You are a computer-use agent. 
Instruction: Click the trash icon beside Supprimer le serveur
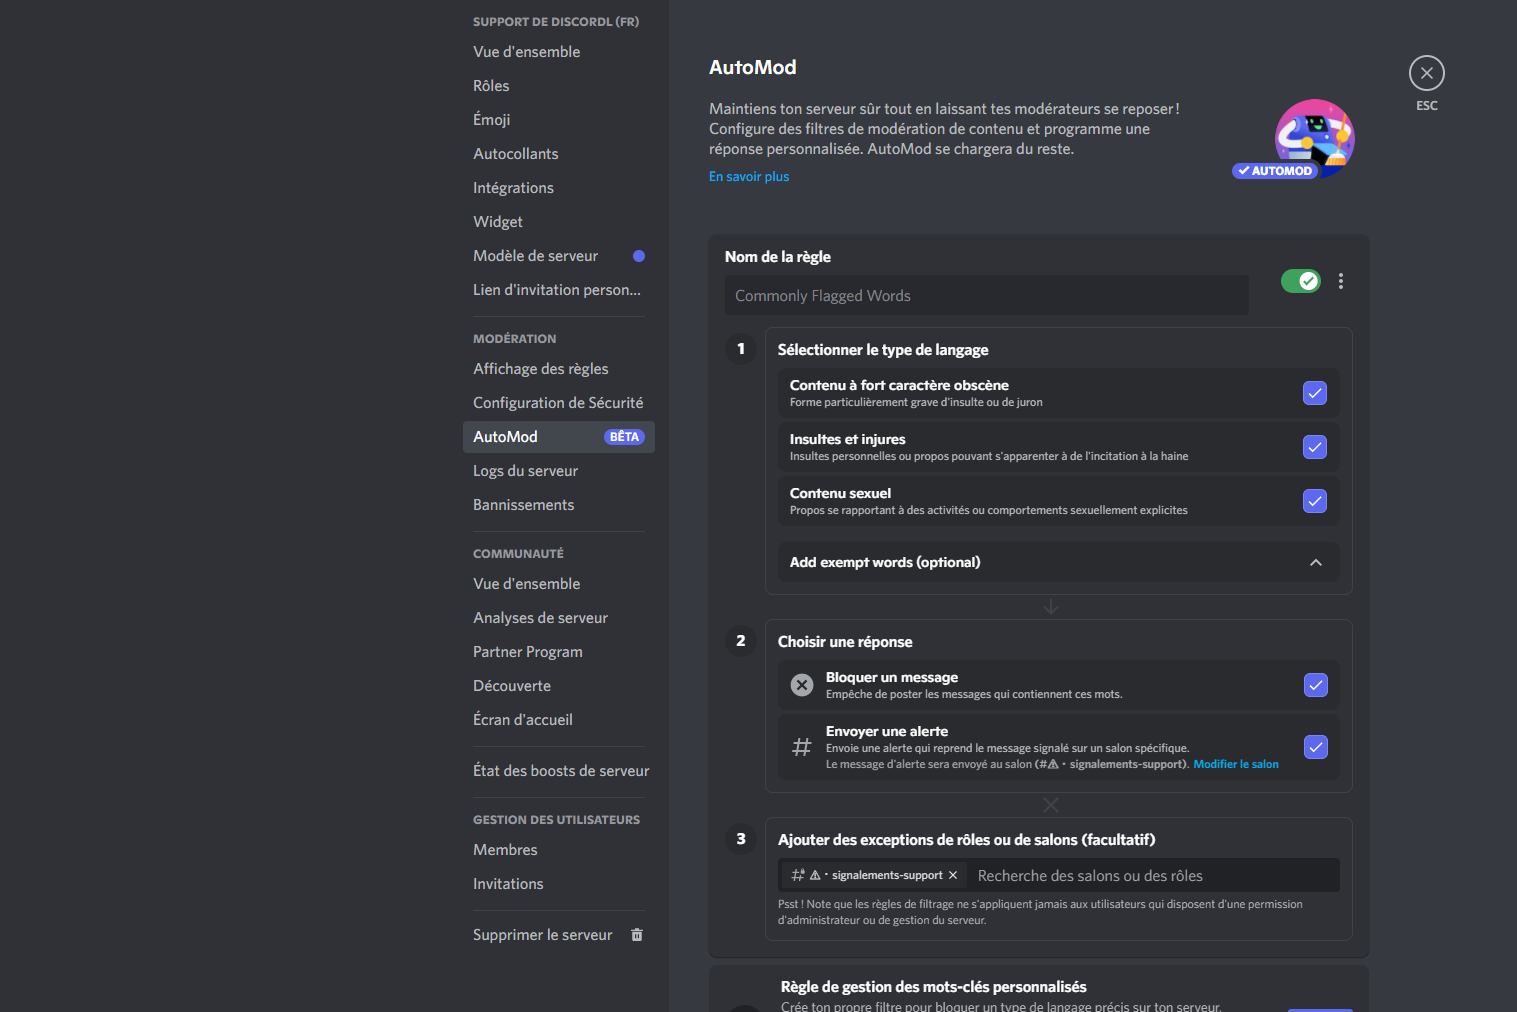click(636, 935)
